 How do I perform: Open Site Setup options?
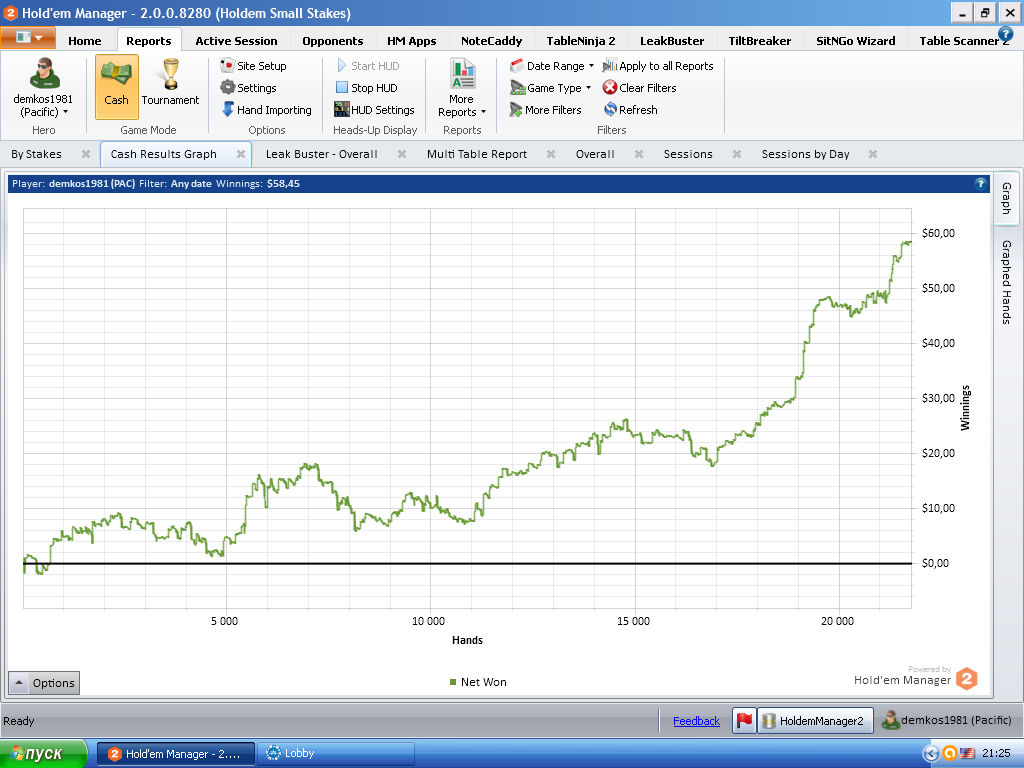[253, 66]
